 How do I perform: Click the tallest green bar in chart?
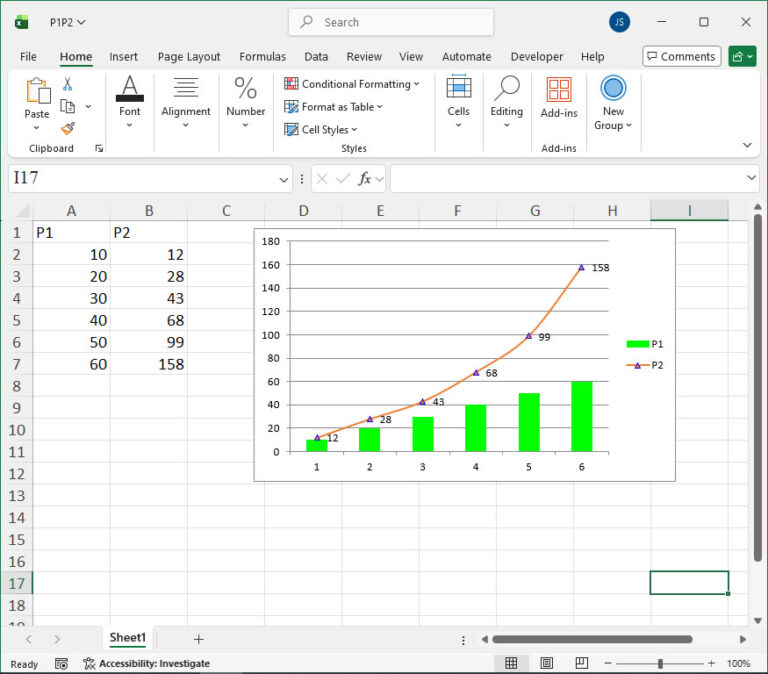click(x=581, y=416)
